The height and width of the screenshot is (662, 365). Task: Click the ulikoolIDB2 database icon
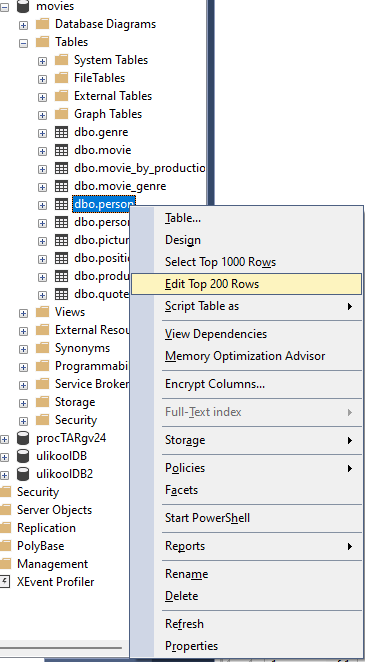23,475
